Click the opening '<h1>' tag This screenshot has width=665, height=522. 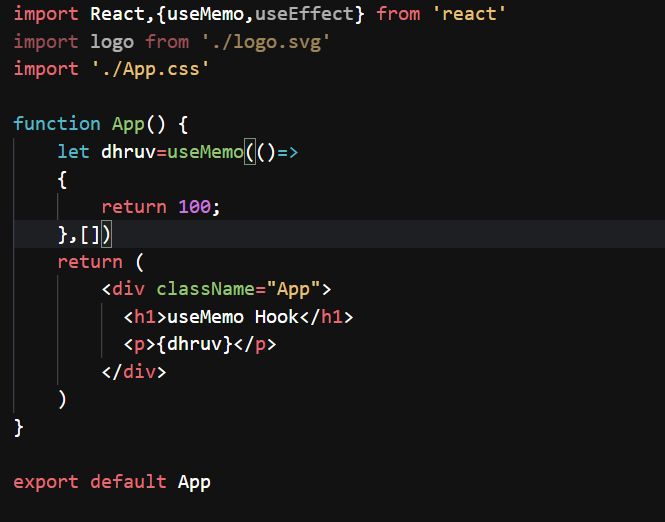pyautogui.click(x=145, y=317)
